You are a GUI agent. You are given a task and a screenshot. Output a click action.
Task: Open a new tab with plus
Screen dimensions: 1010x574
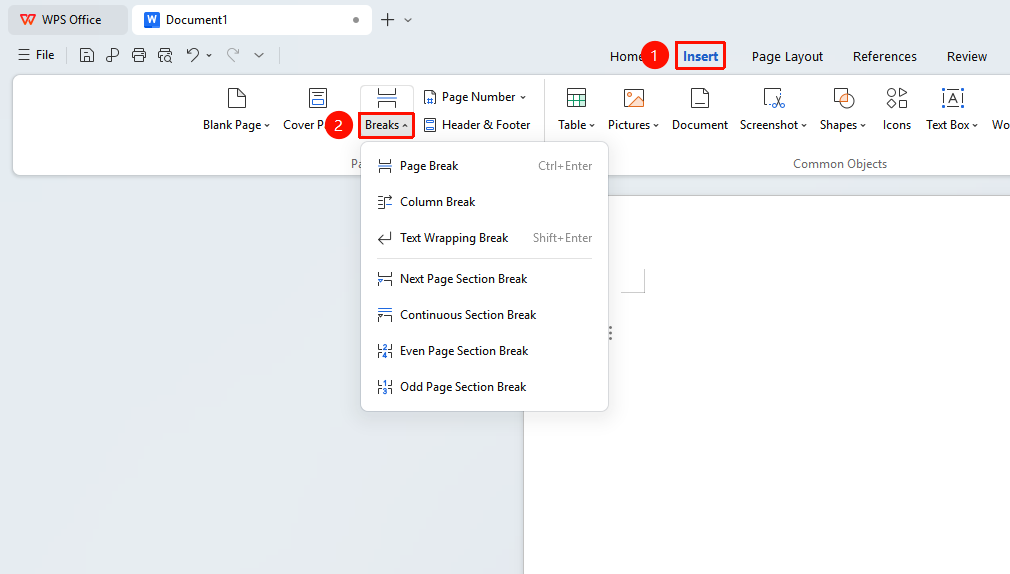point(387,20)
